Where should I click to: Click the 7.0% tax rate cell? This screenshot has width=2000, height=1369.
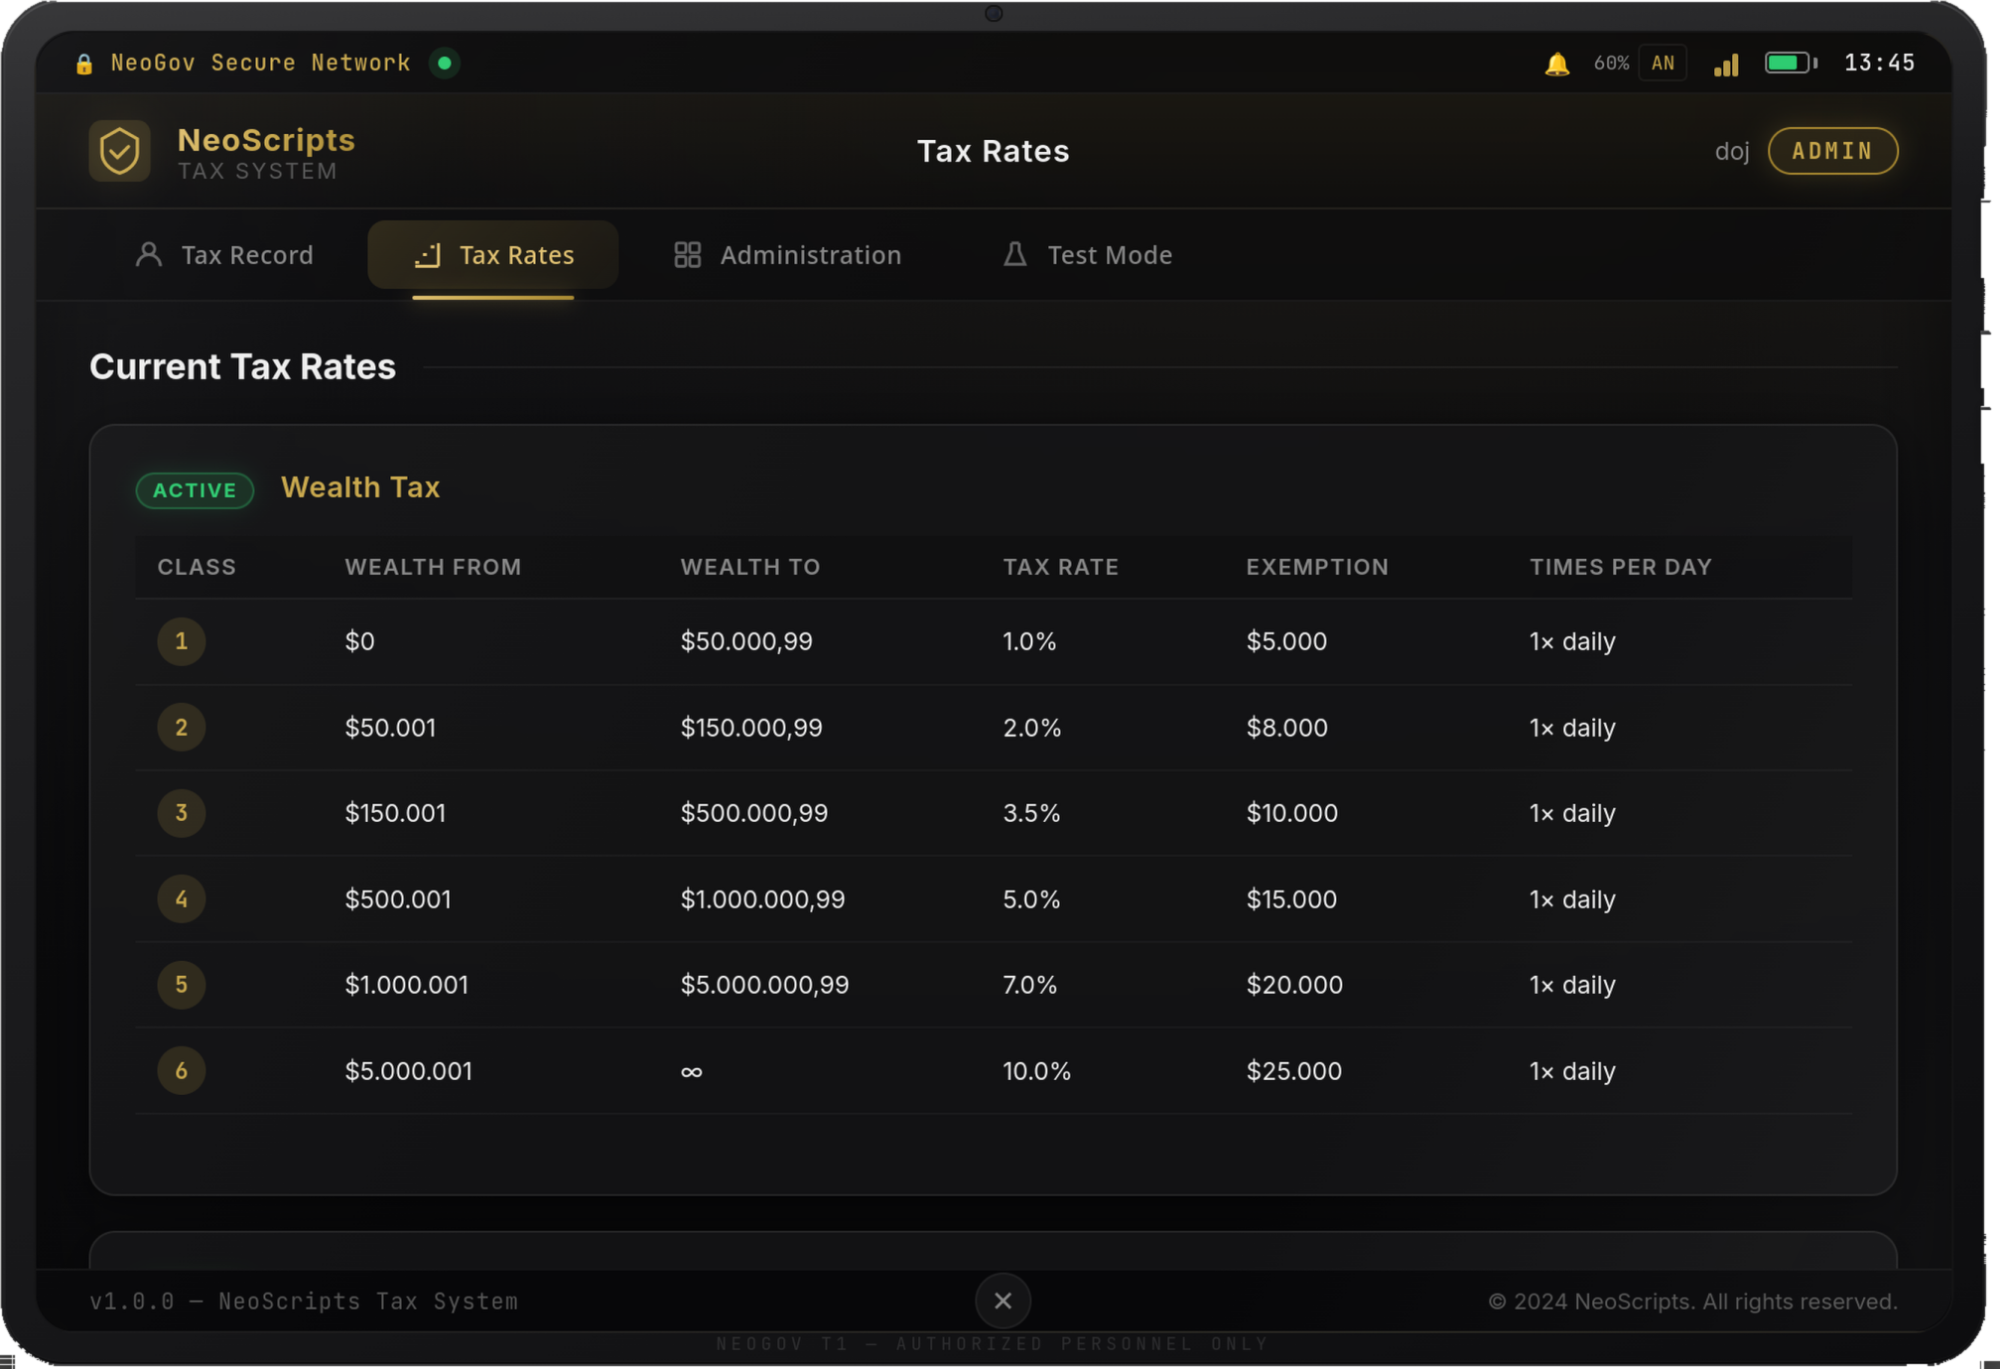1030,984
